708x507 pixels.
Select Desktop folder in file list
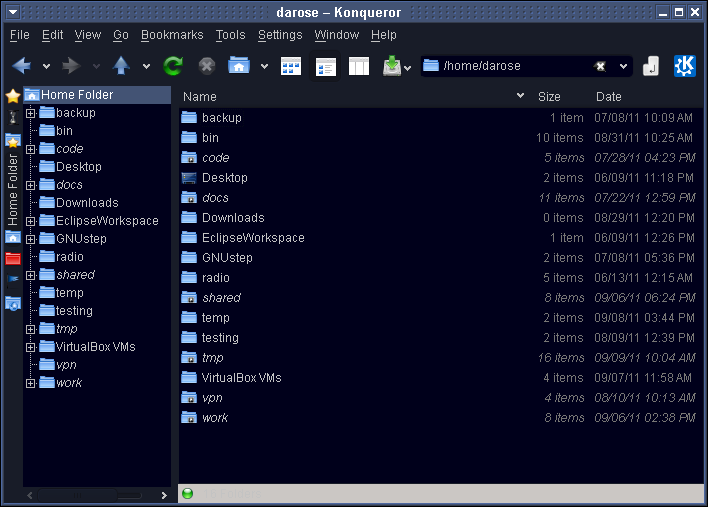pyautogui.click(x=225, y=178)
